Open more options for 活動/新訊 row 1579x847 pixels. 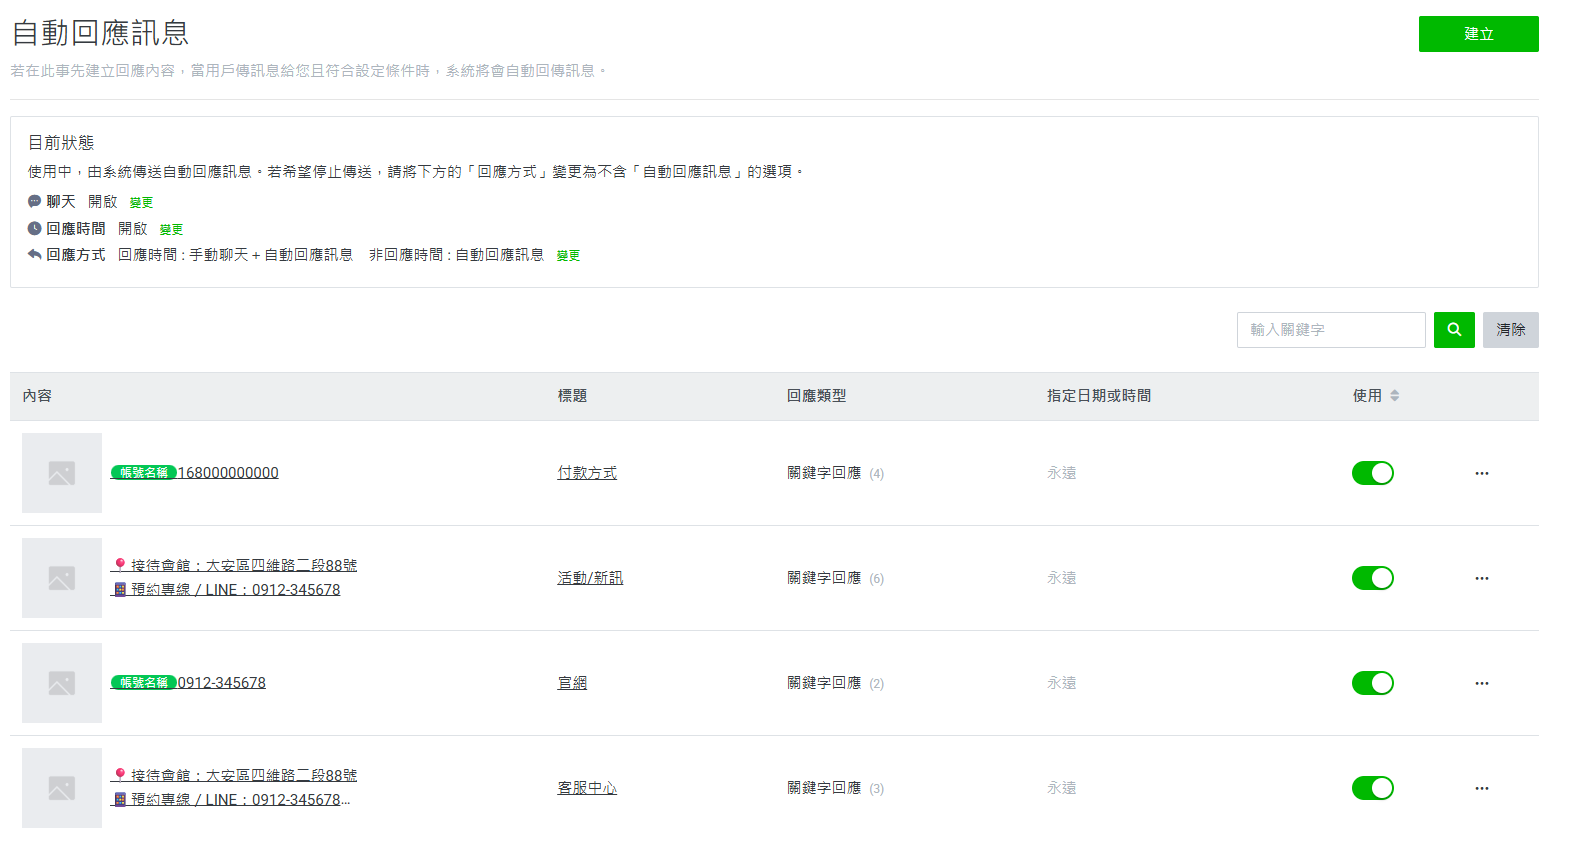[1481, 578]
